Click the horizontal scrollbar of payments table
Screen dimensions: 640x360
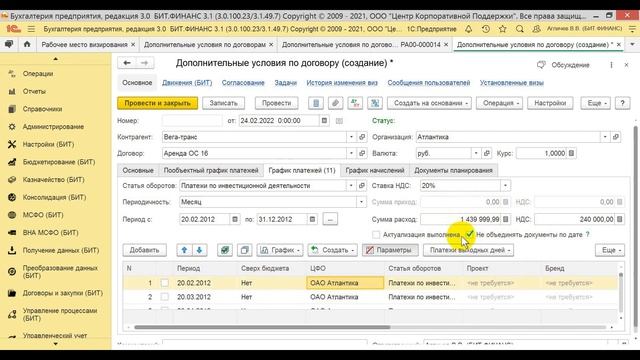262,327
